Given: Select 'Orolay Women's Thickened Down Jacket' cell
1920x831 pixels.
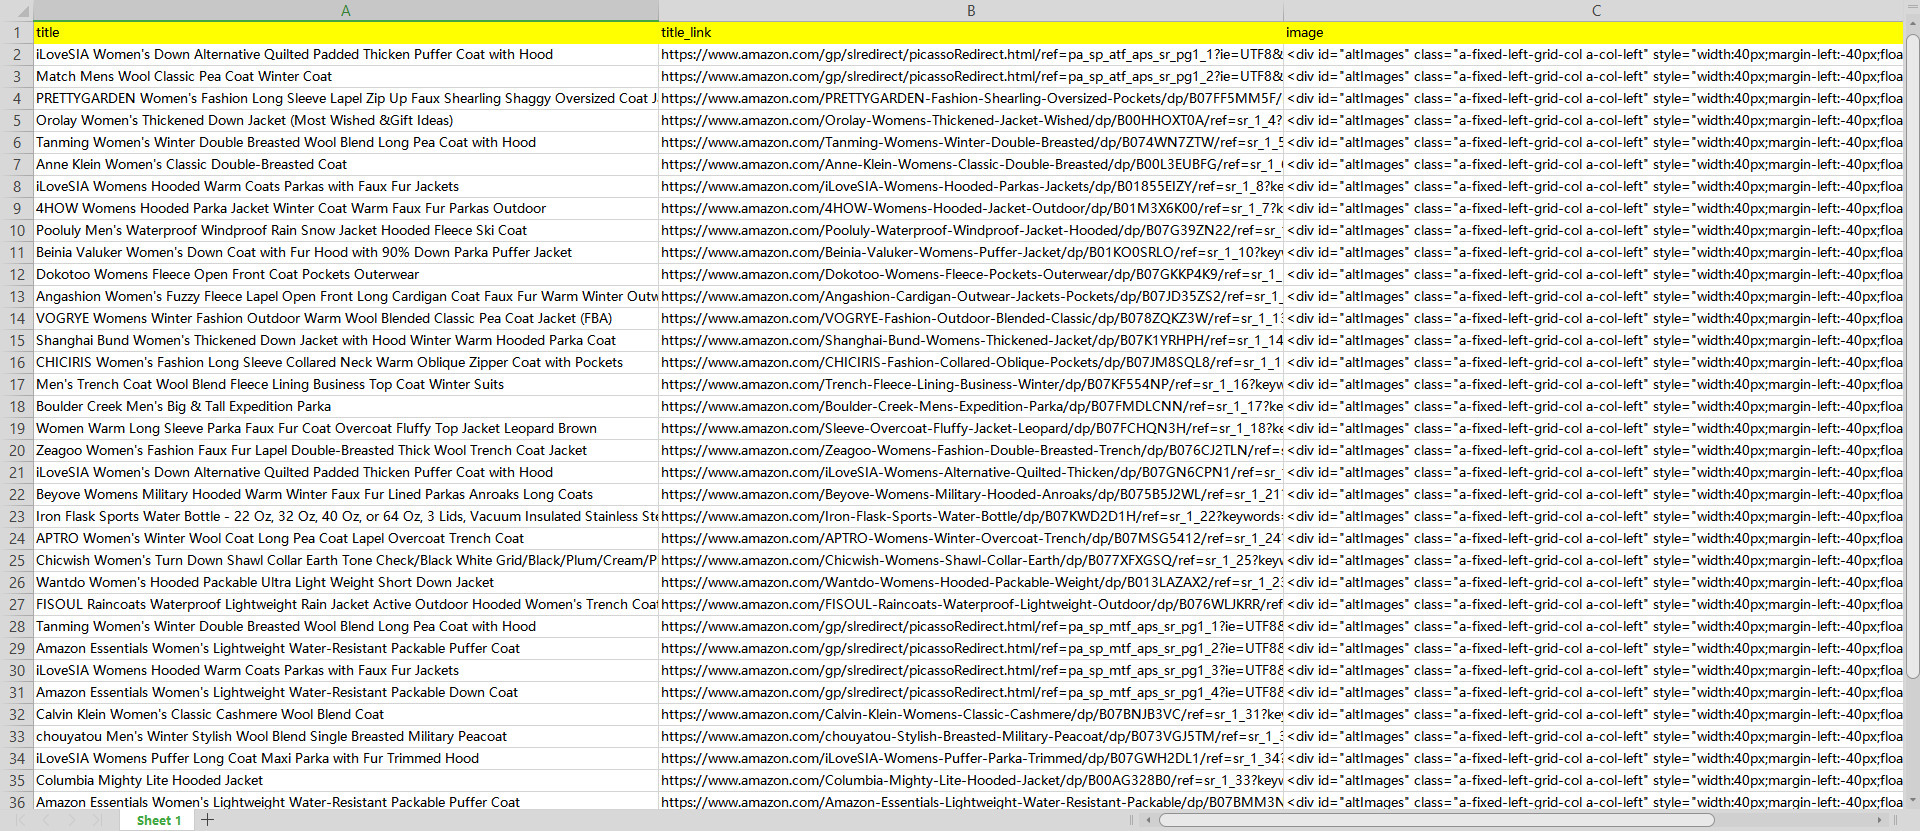Looking at the screenshot, I should coord(345,120).
